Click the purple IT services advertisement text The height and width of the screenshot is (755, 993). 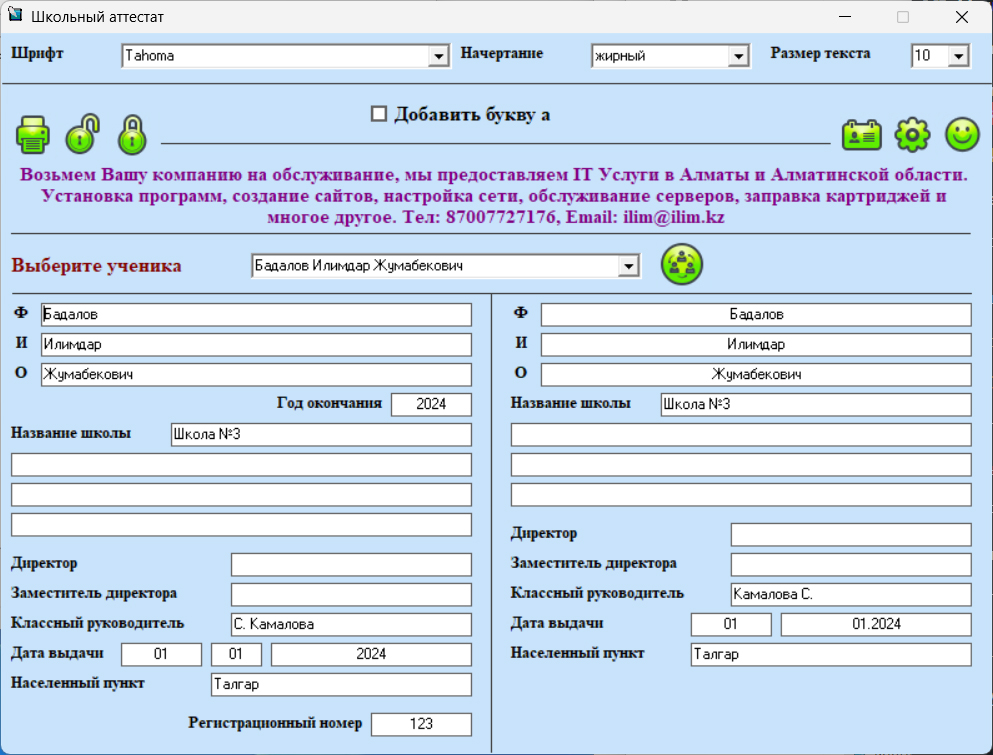(494, 196)
